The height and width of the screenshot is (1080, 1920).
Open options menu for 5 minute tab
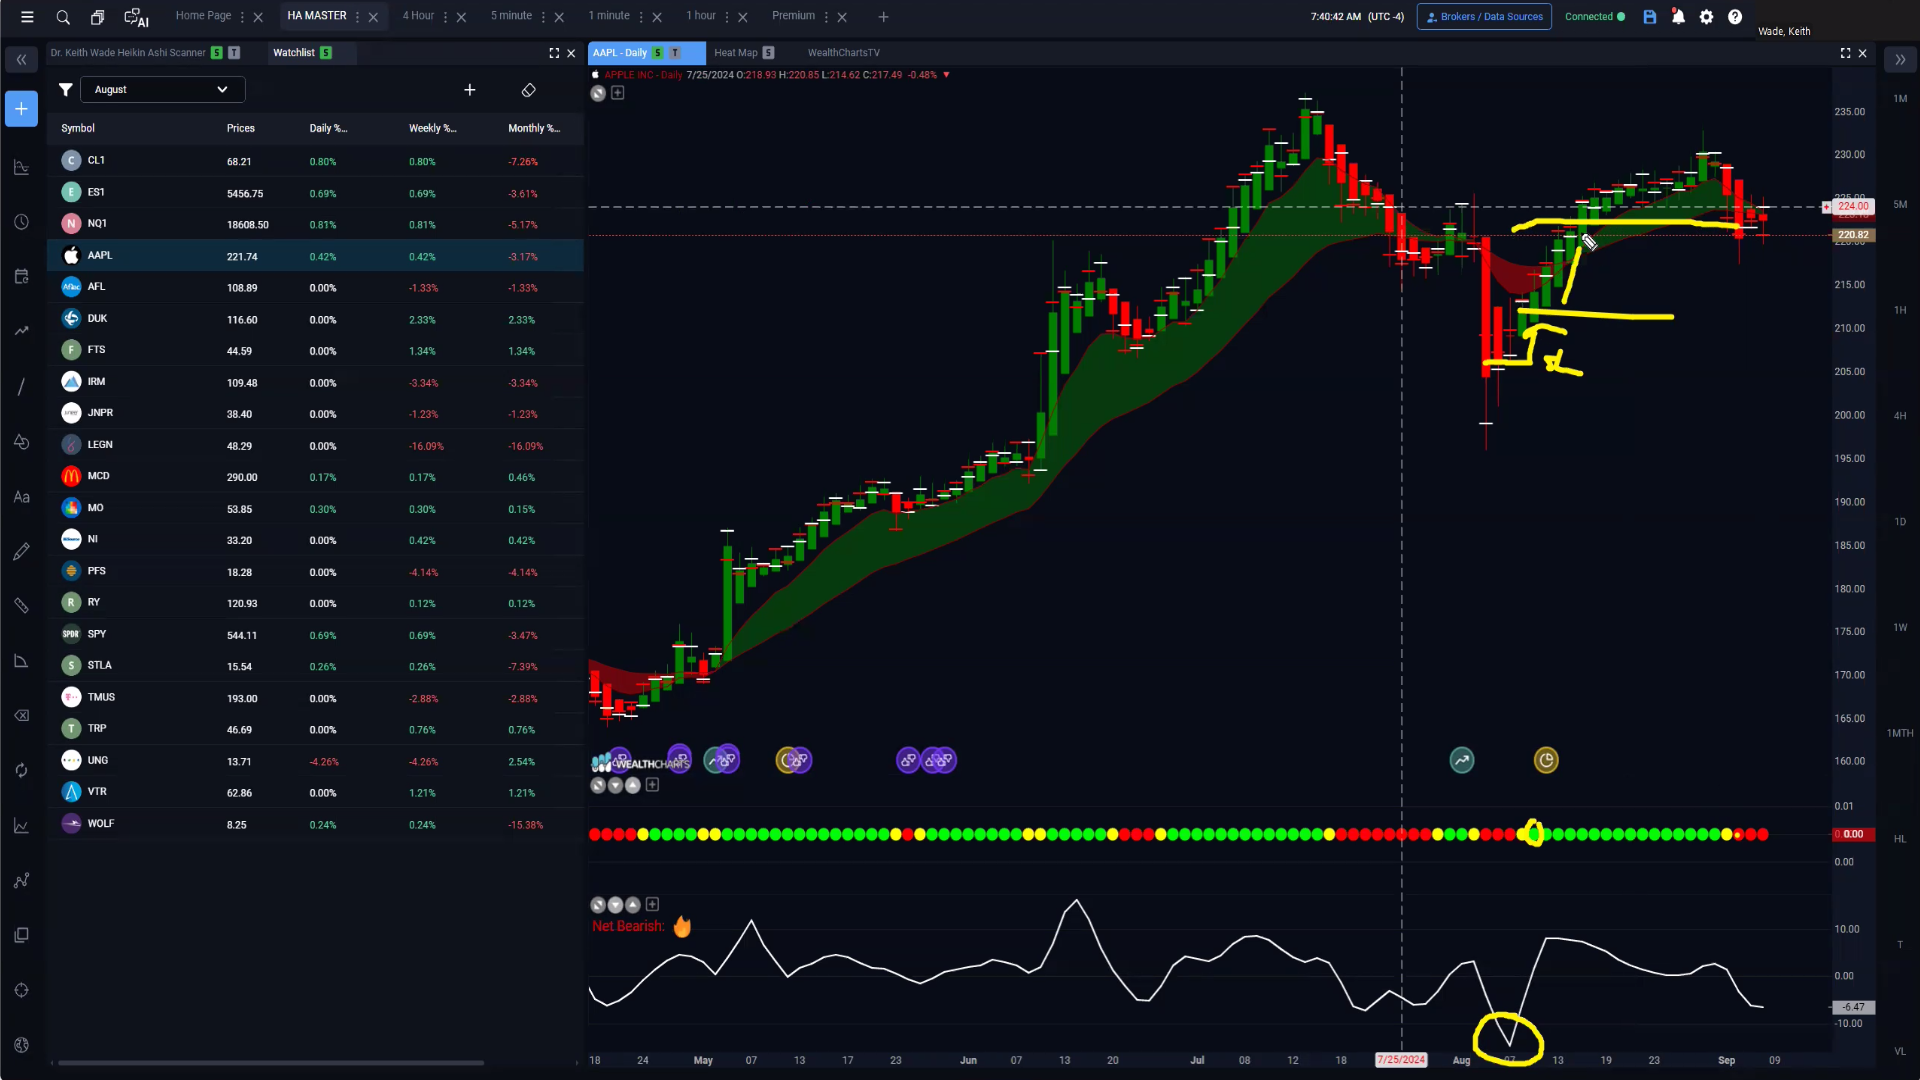[x=543, y=17]
